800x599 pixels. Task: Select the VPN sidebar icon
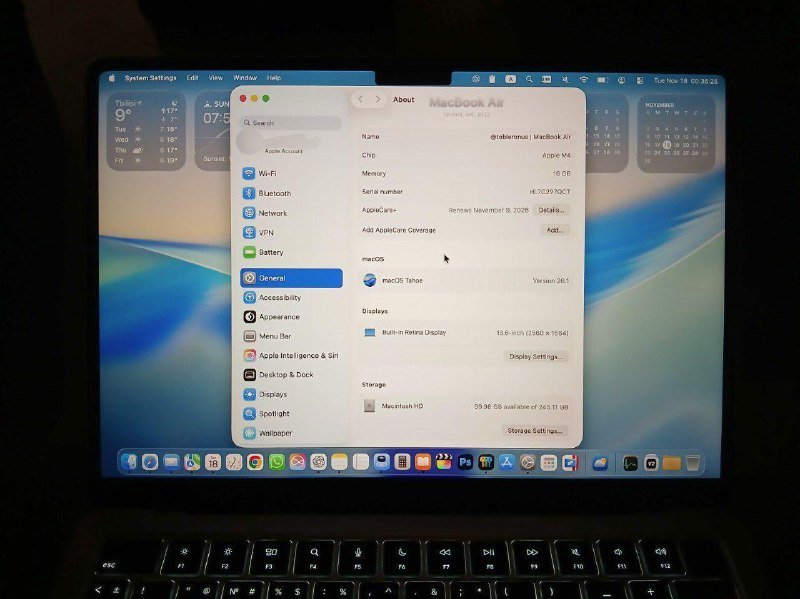[x=263, y=232]
